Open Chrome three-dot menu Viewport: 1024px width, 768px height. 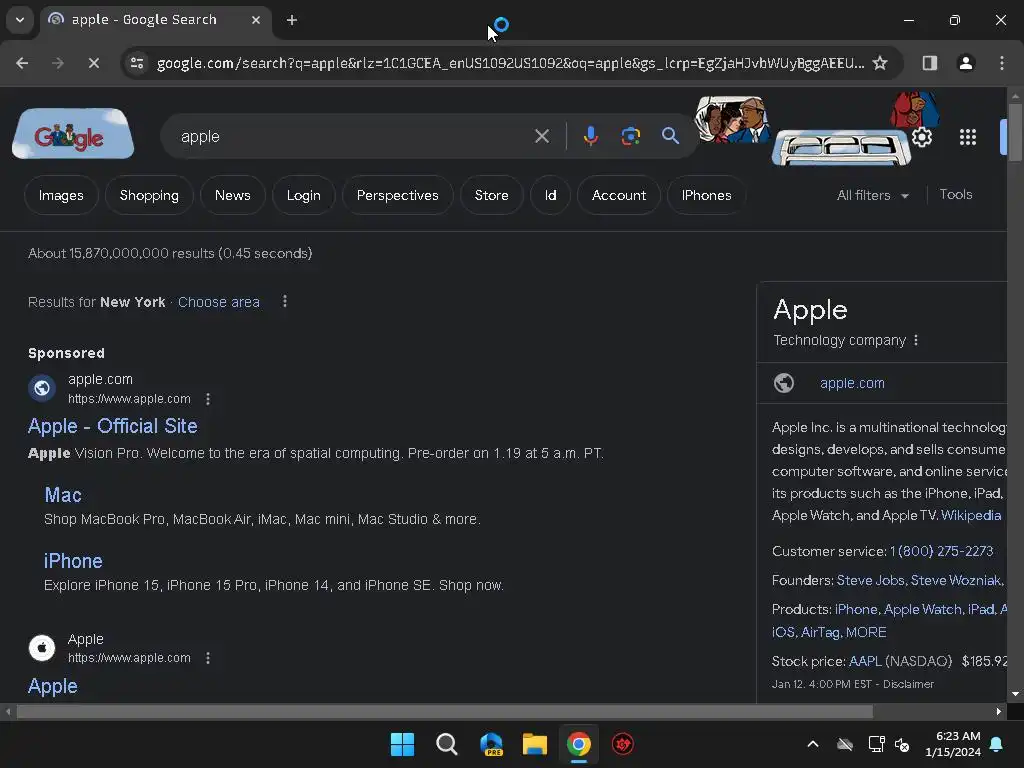(x=1002, y=63)
